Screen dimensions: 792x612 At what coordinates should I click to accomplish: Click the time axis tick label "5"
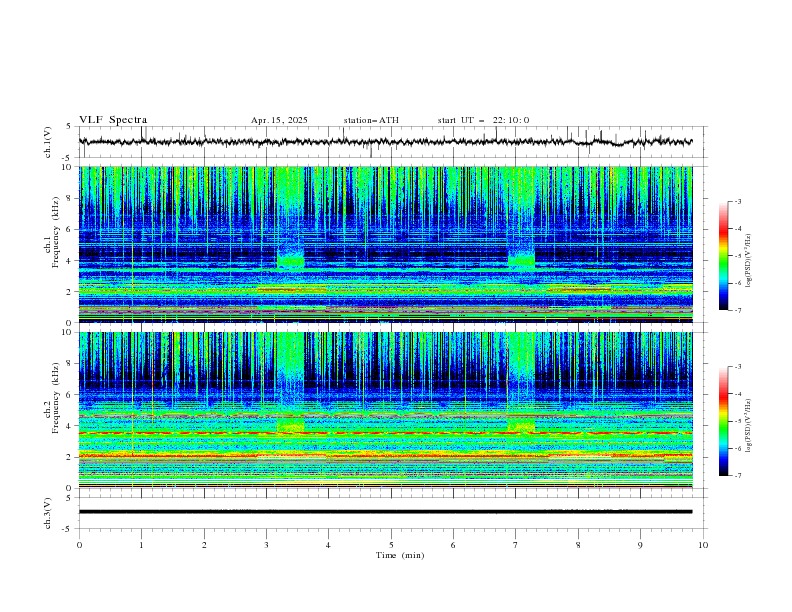pos(391,545)
